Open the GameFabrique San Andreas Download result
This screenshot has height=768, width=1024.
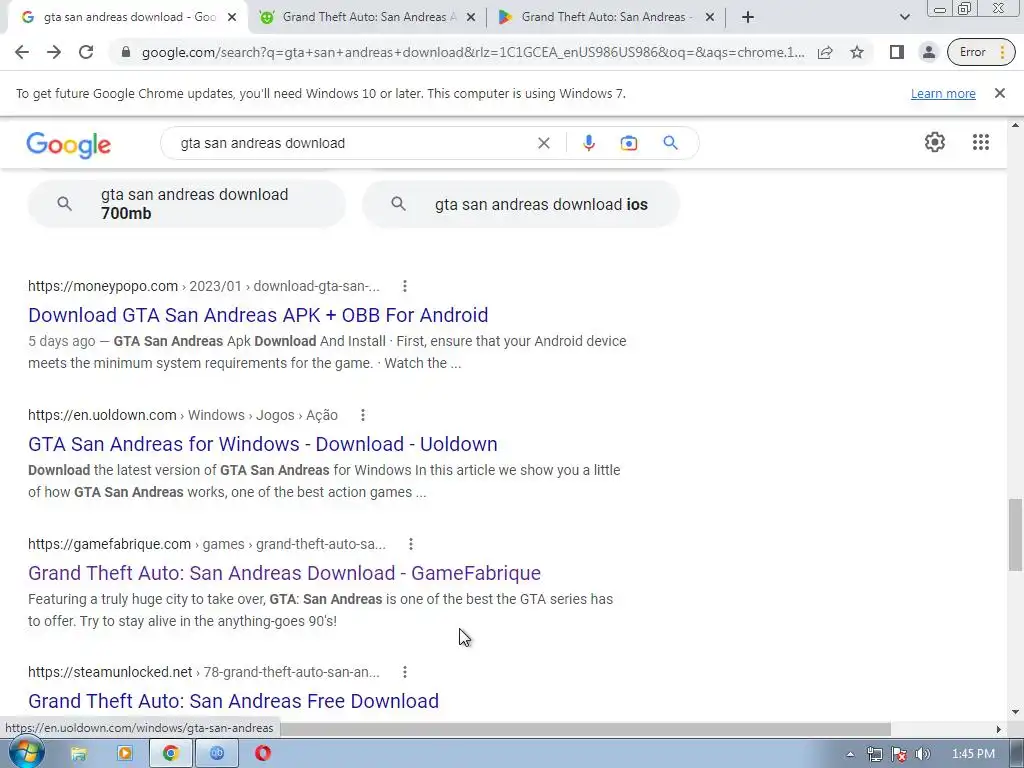284,573
